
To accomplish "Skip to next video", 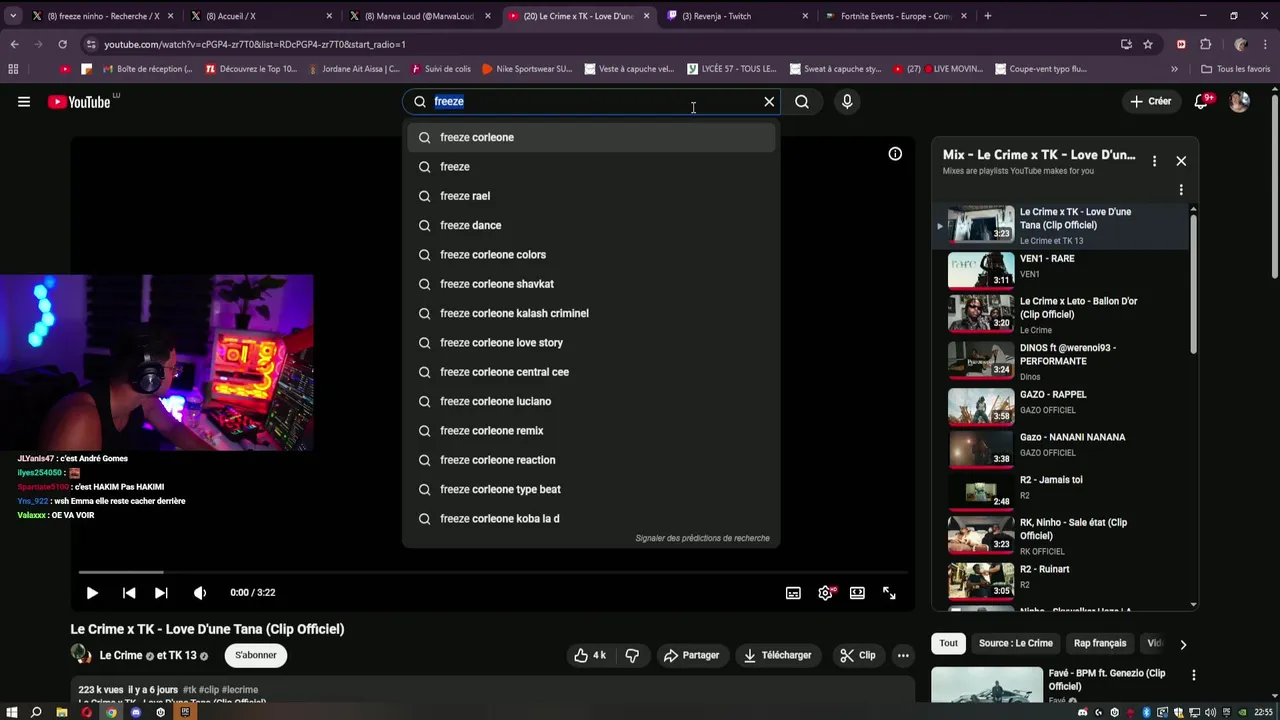I will pyautogui.click(x=161, y=593).
